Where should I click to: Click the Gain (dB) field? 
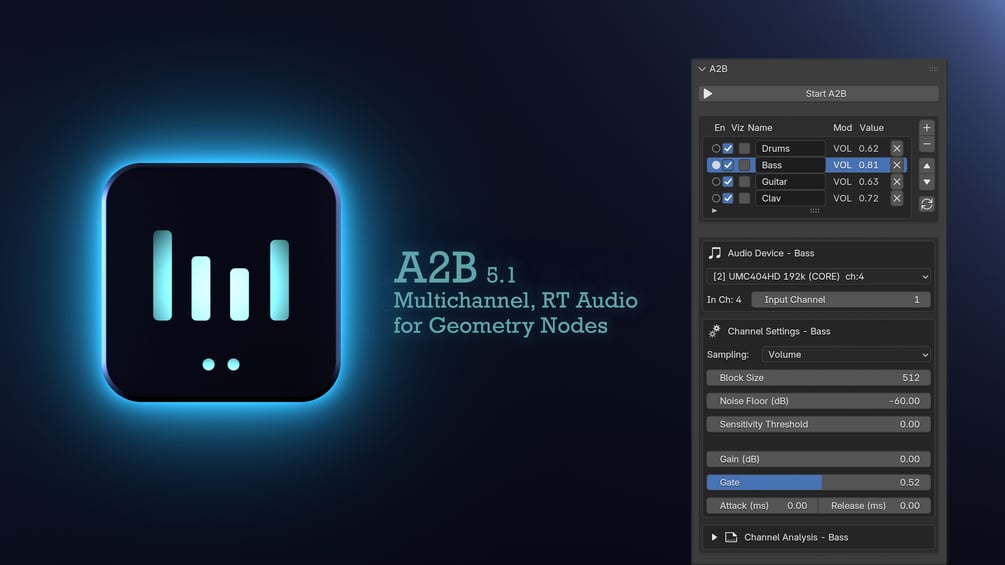(x=818, y=459)
